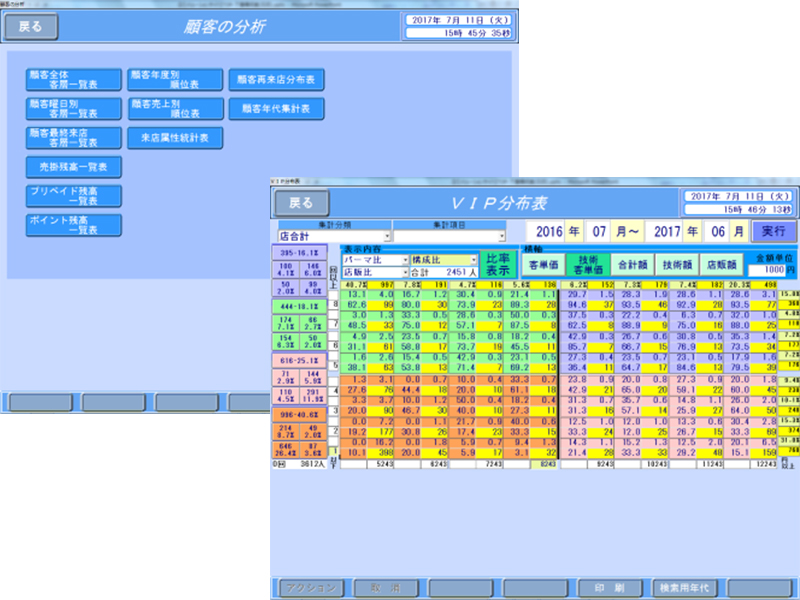
Task: Click the bottom axis value 5243
Action: (381, 464)
